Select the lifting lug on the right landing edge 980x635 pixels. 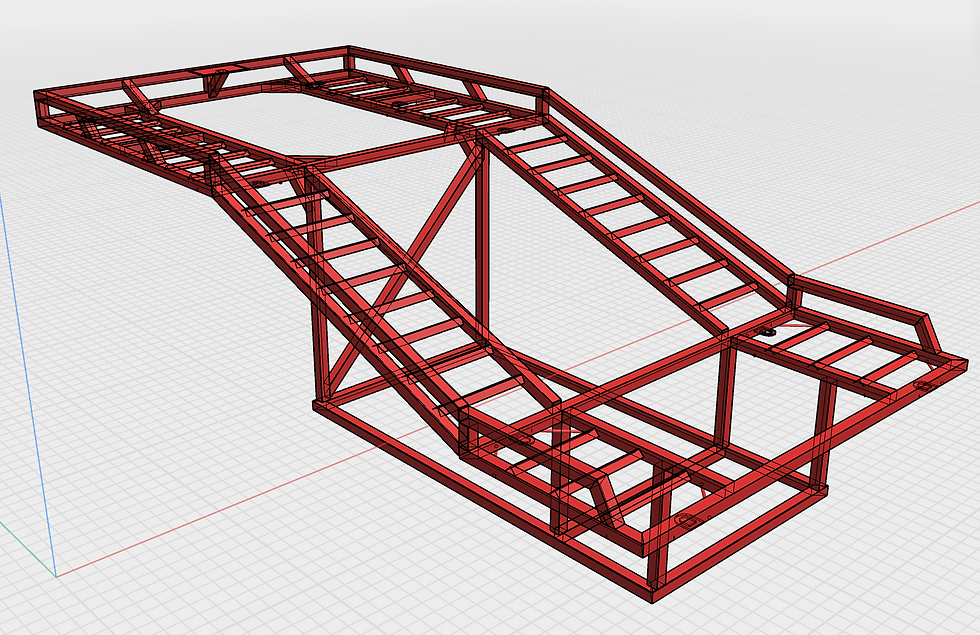pyautogui.click(x=924, y=386)
